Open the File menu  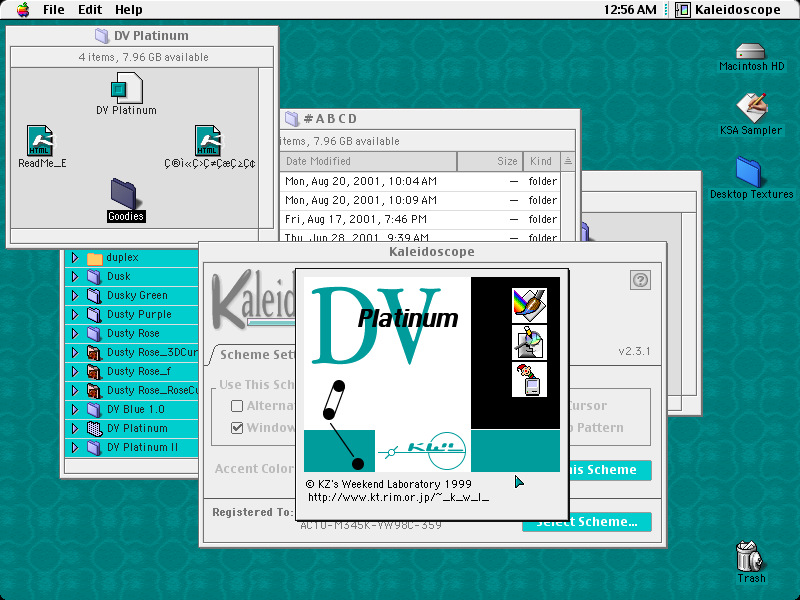tap(54, 10)
